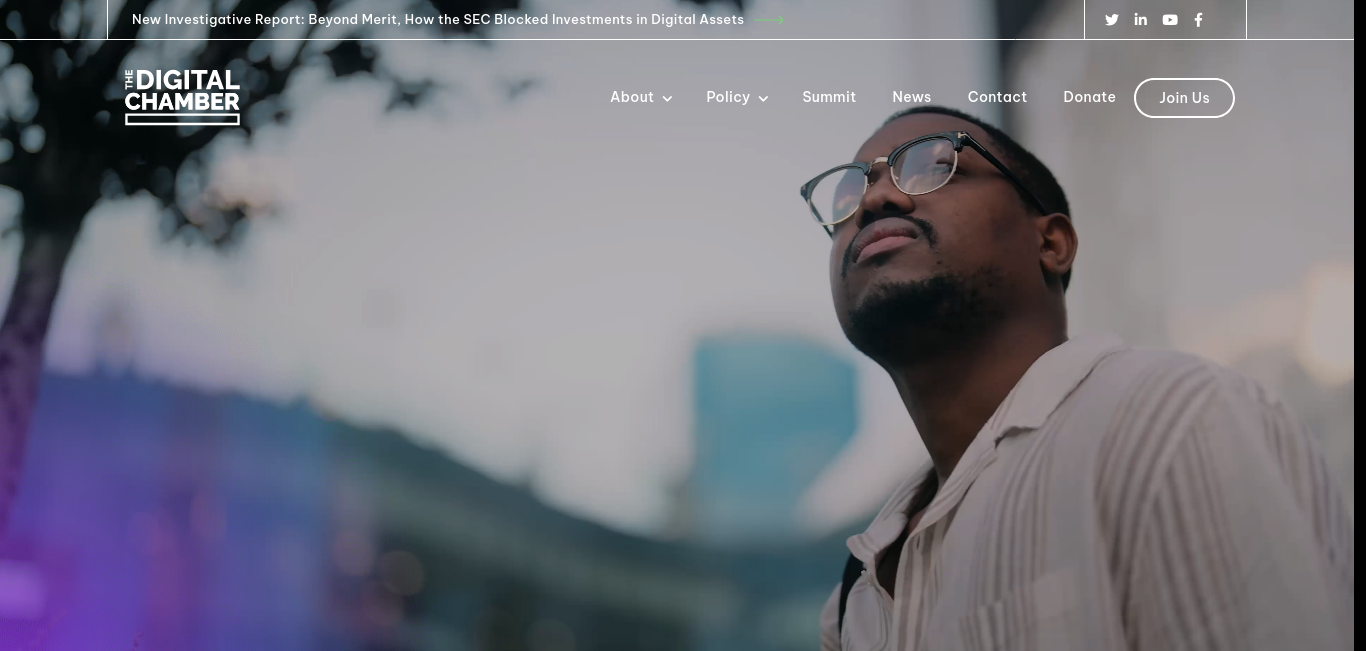1366x651 pixels.
Task: Read the New Investigative Report announcement
Action: [438, 20]
